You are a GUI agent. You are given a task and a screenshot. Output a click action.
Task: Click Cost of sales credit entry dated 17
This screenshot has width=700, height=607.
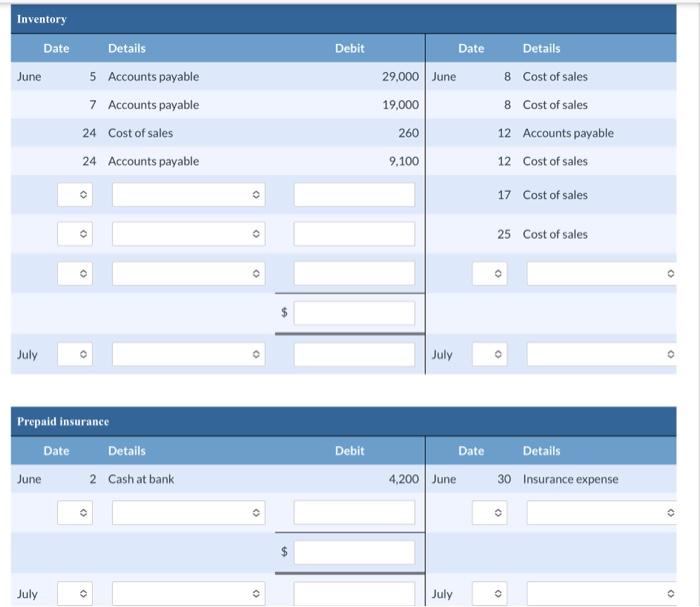555,195
